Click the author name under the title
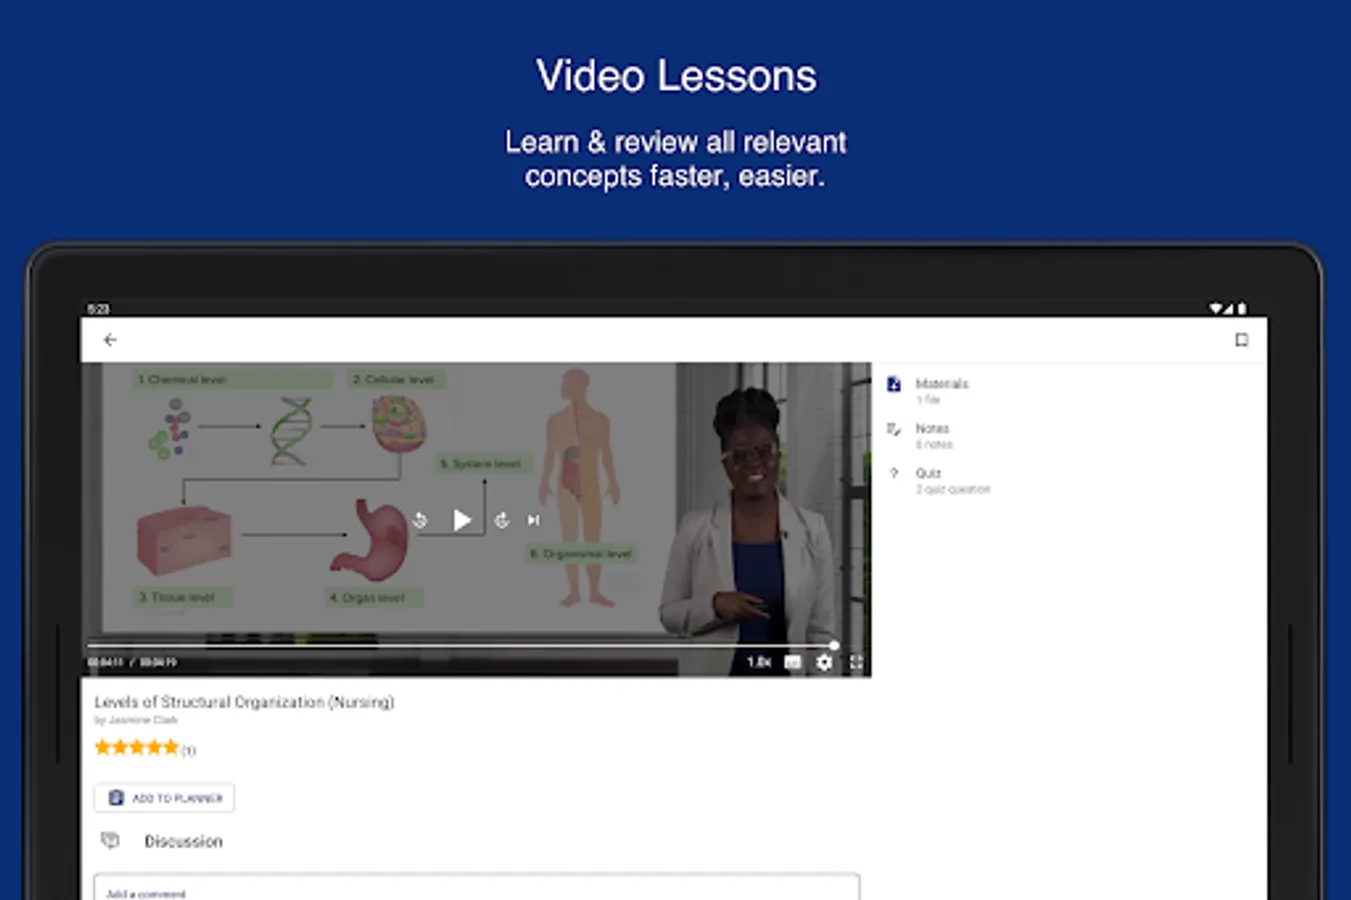The width and height of the screenshot is (1351, 900). click(136, 720)
